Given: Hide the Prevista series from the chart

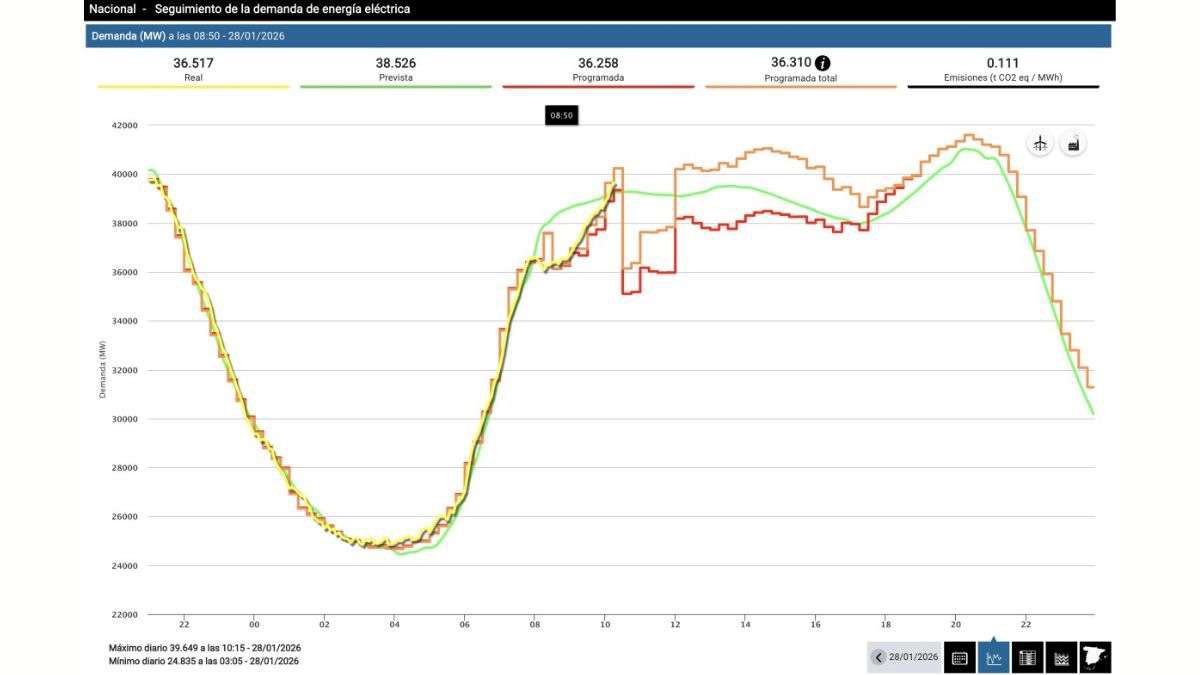Looking at the screenshot, I should pos(395,69).
